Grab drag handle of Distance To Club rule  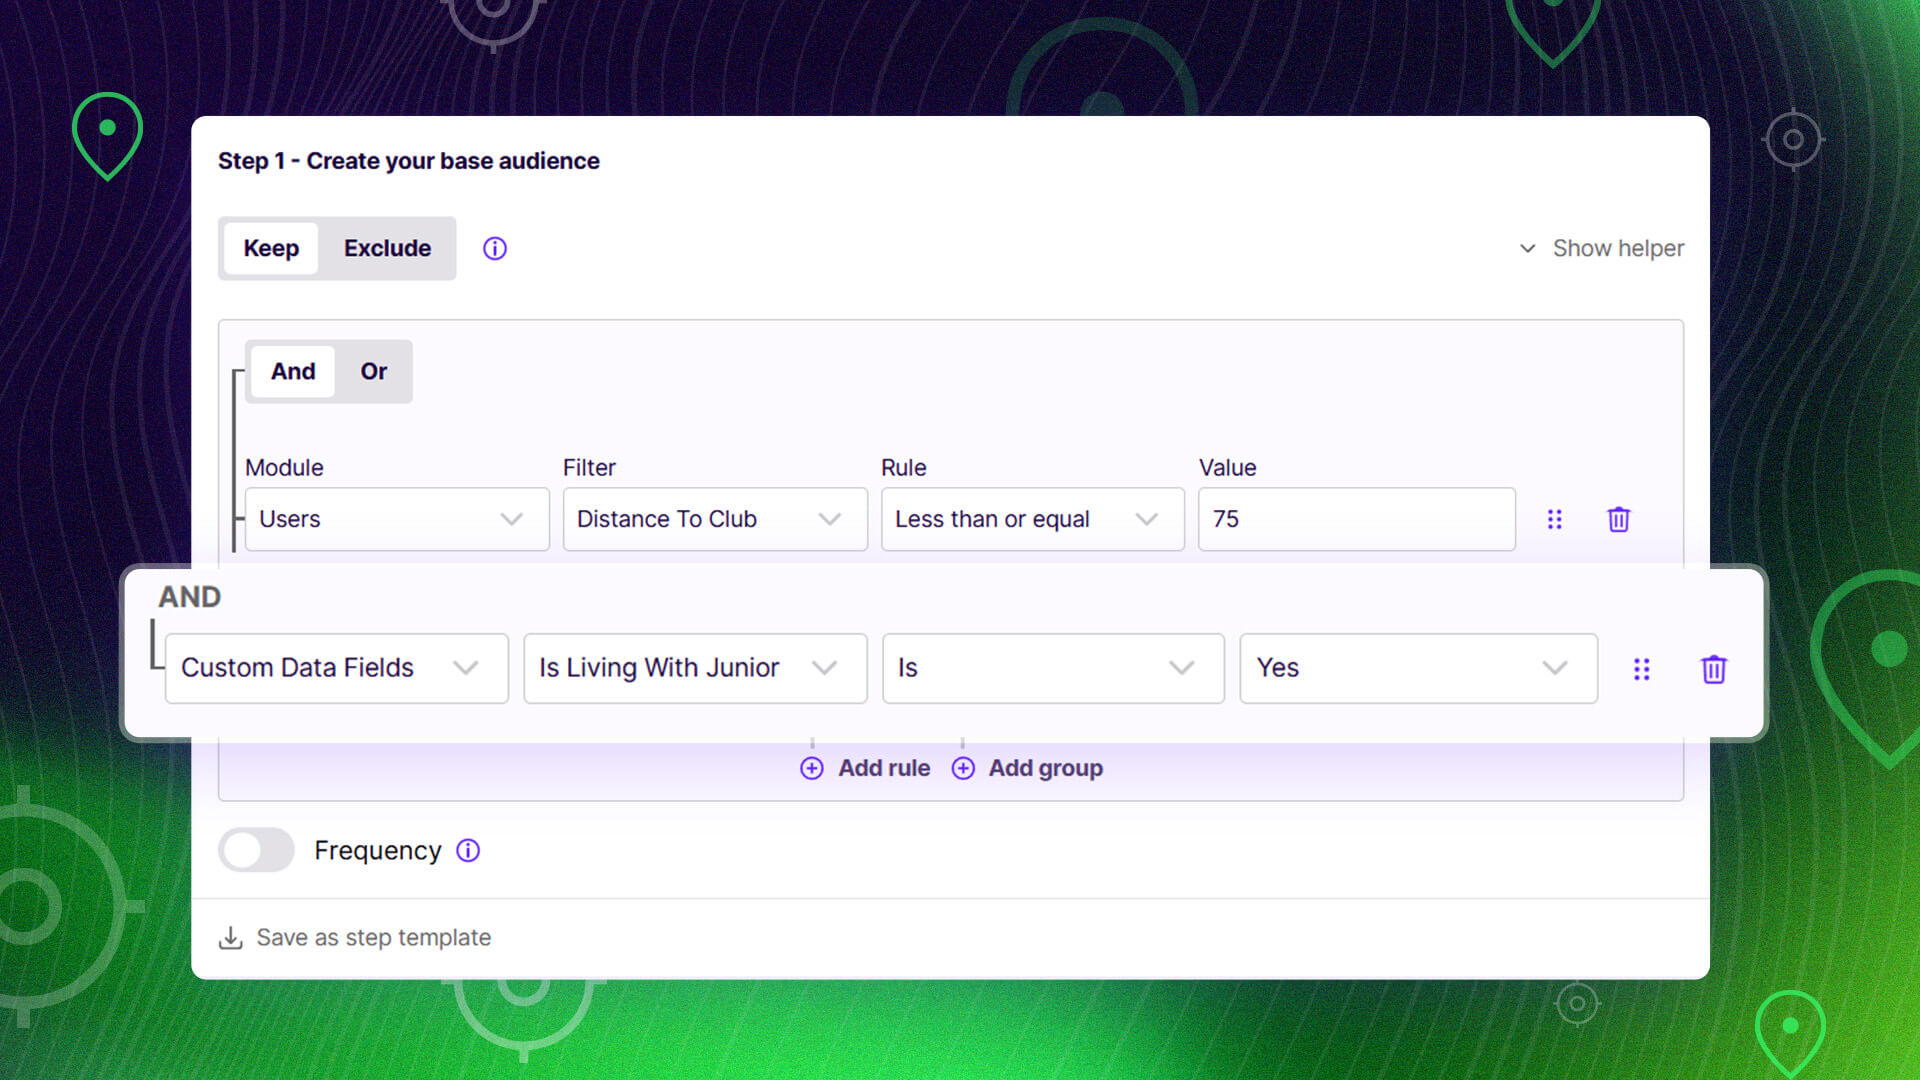(x=1554, y=520)
